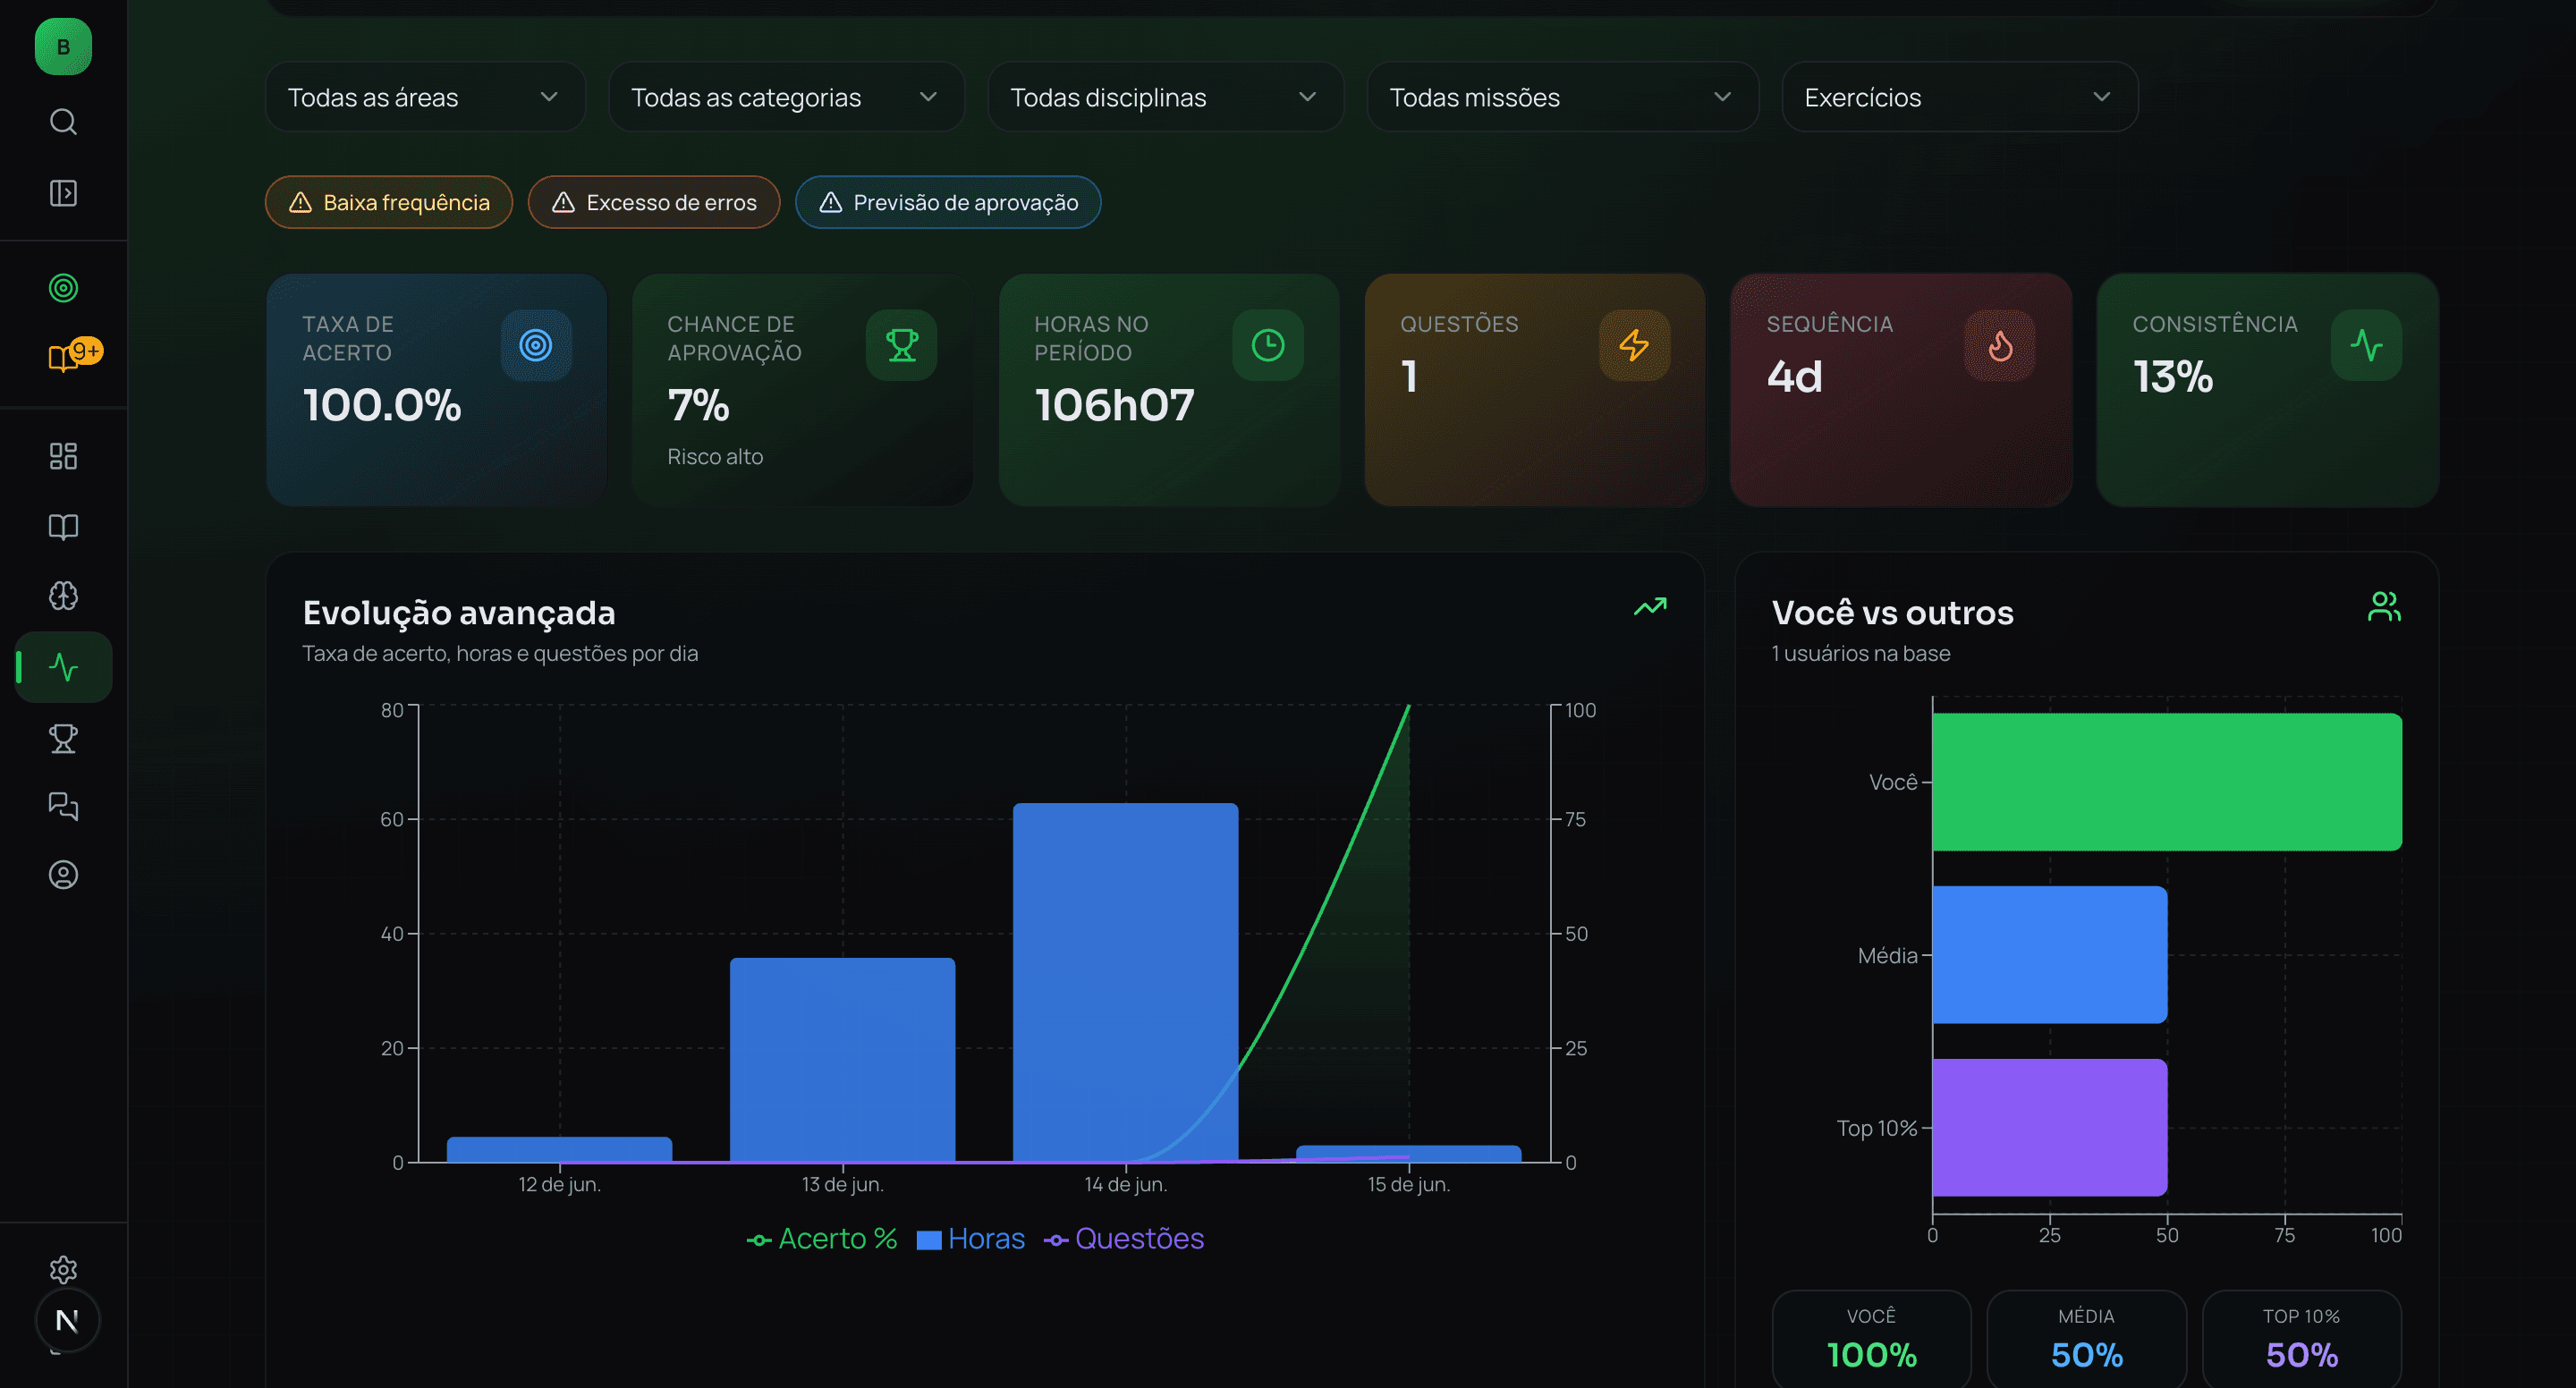2576x1388 pixels.
Task: Click the Média 50% summary tile
Action: [x=2086, y=1340]
